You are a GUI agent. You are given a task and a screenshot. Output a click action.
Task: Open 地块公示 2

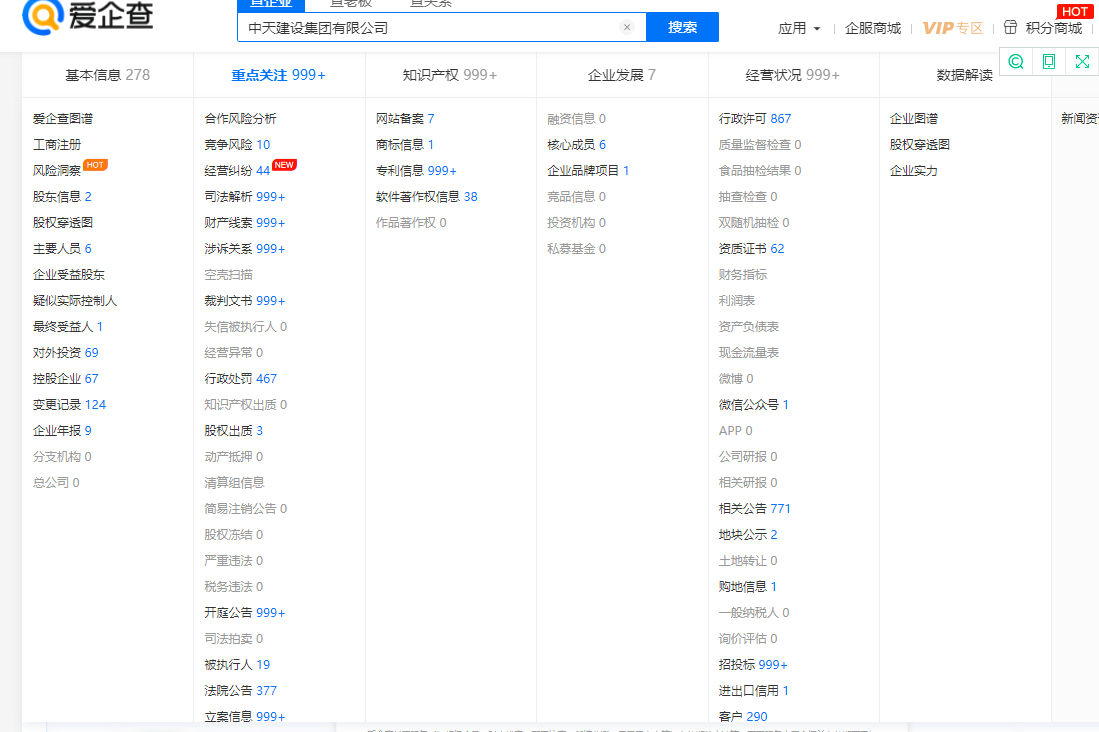click(x=748, y=534)
